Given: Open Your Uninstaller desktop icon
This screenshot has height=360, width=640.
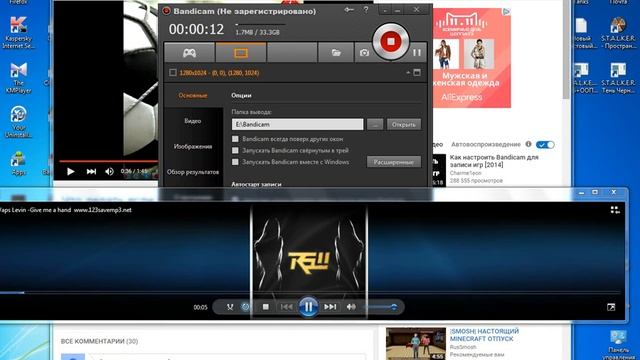Looking at the screenshot, I should click(x=18, y=122).
